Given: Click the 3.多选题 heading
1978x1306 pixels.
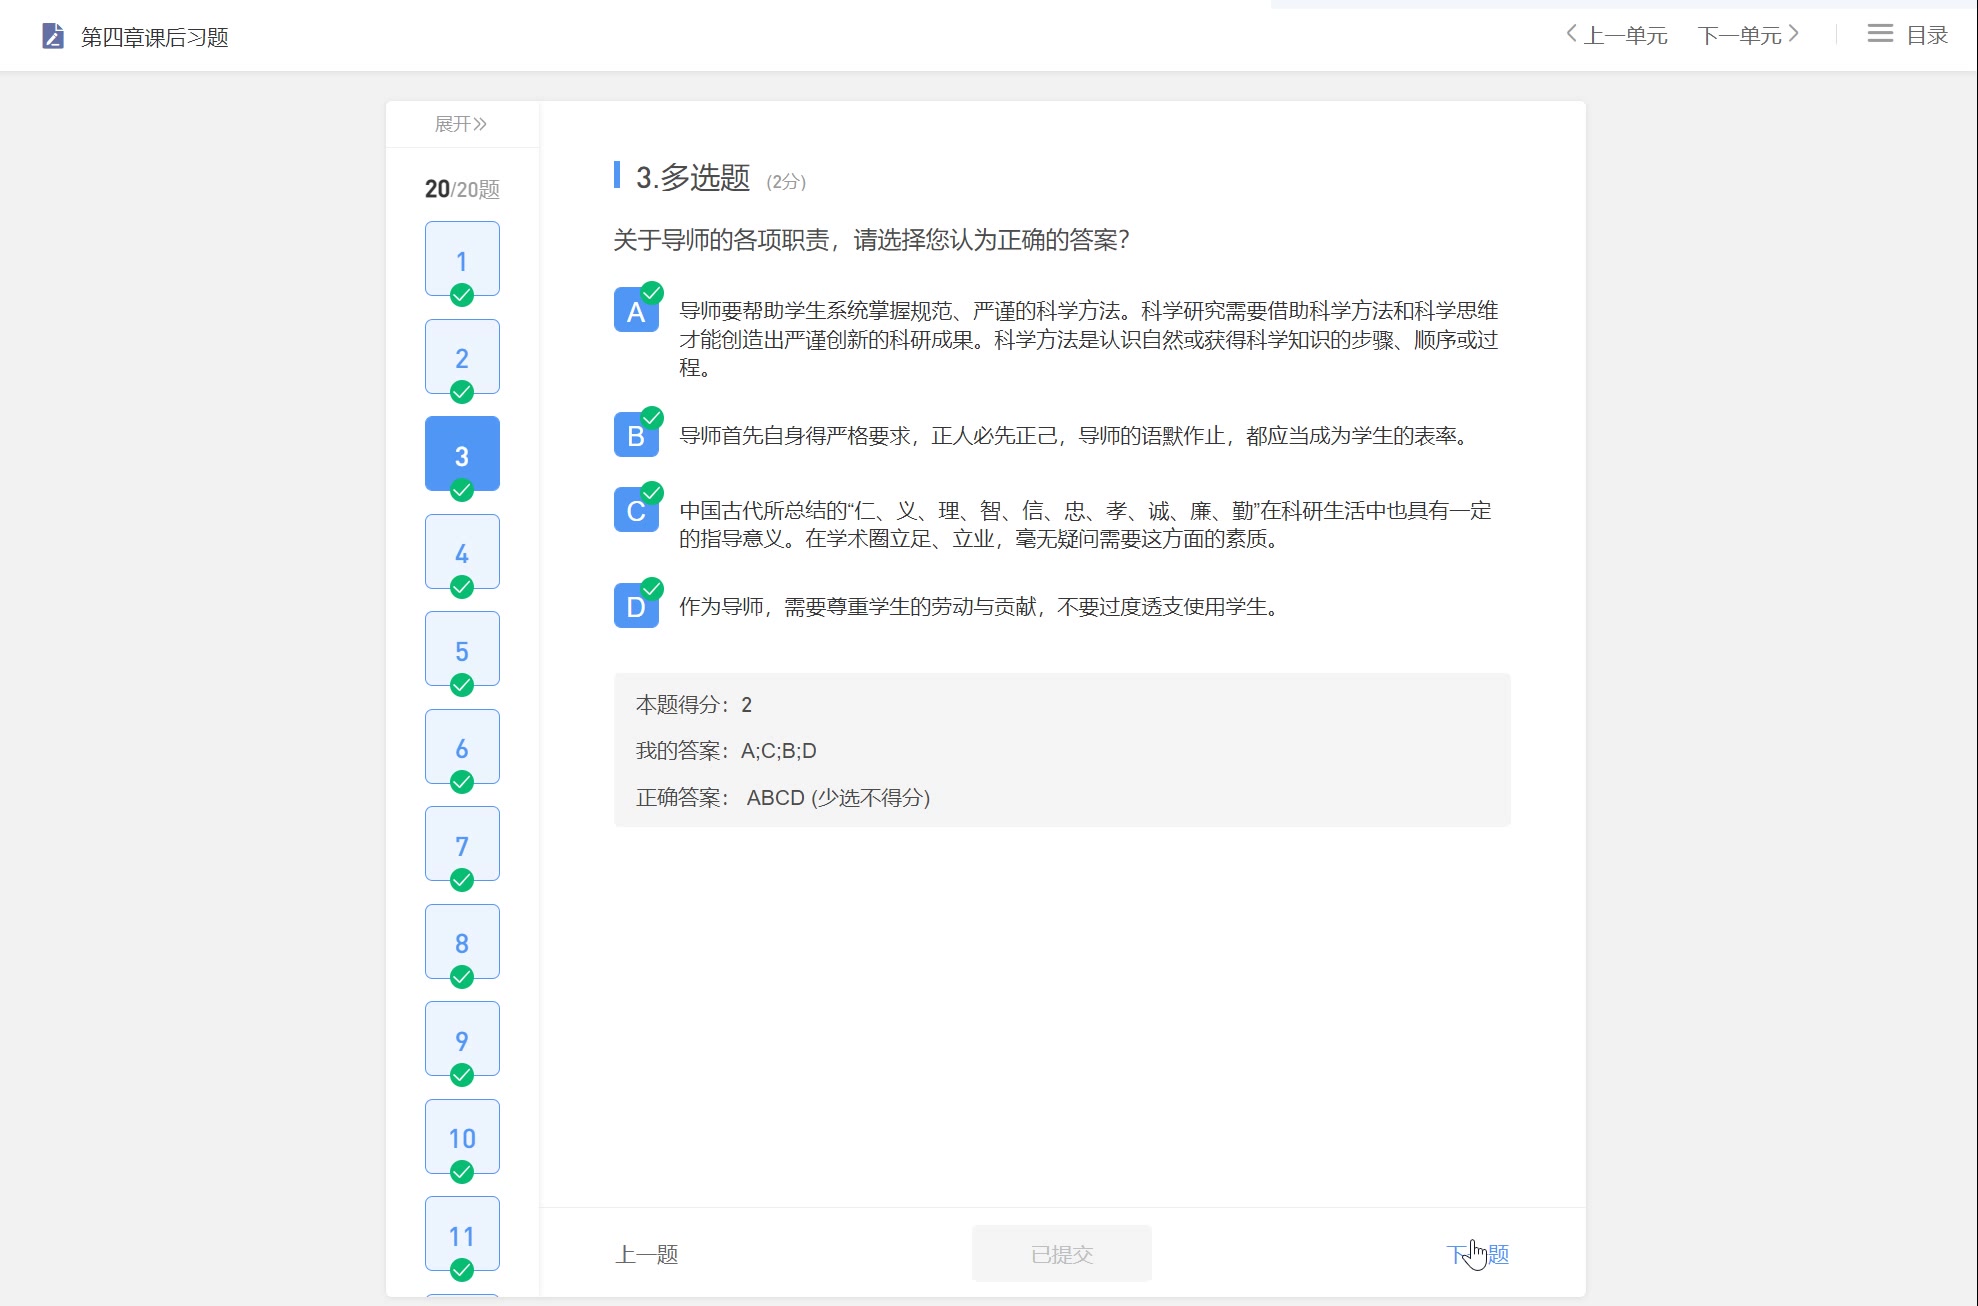Looking at the screenshot, I should (x=693, y=178).
